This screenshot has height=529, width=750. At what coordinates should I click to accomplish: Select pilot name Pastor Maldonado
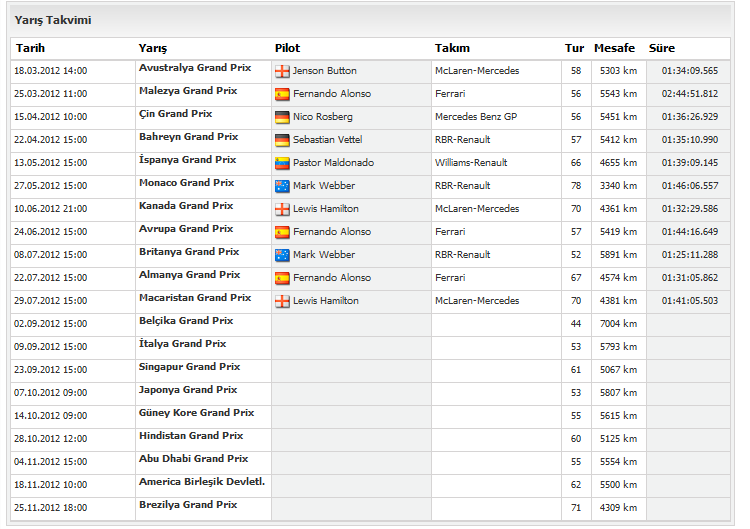[333, 163]
